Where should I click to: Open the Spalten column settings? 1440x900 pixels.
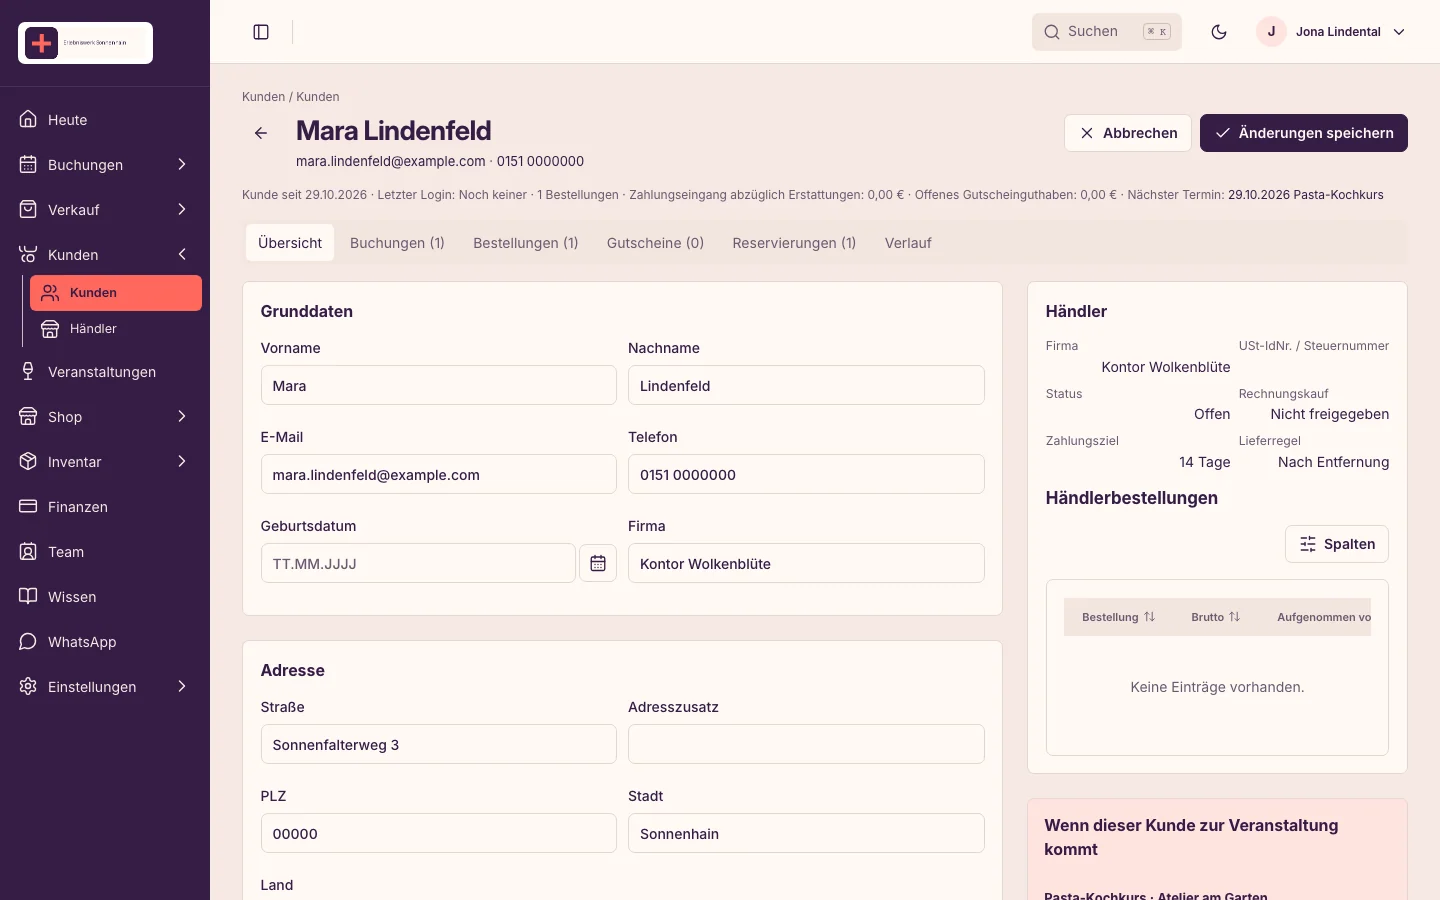(x=1337, y=544)
